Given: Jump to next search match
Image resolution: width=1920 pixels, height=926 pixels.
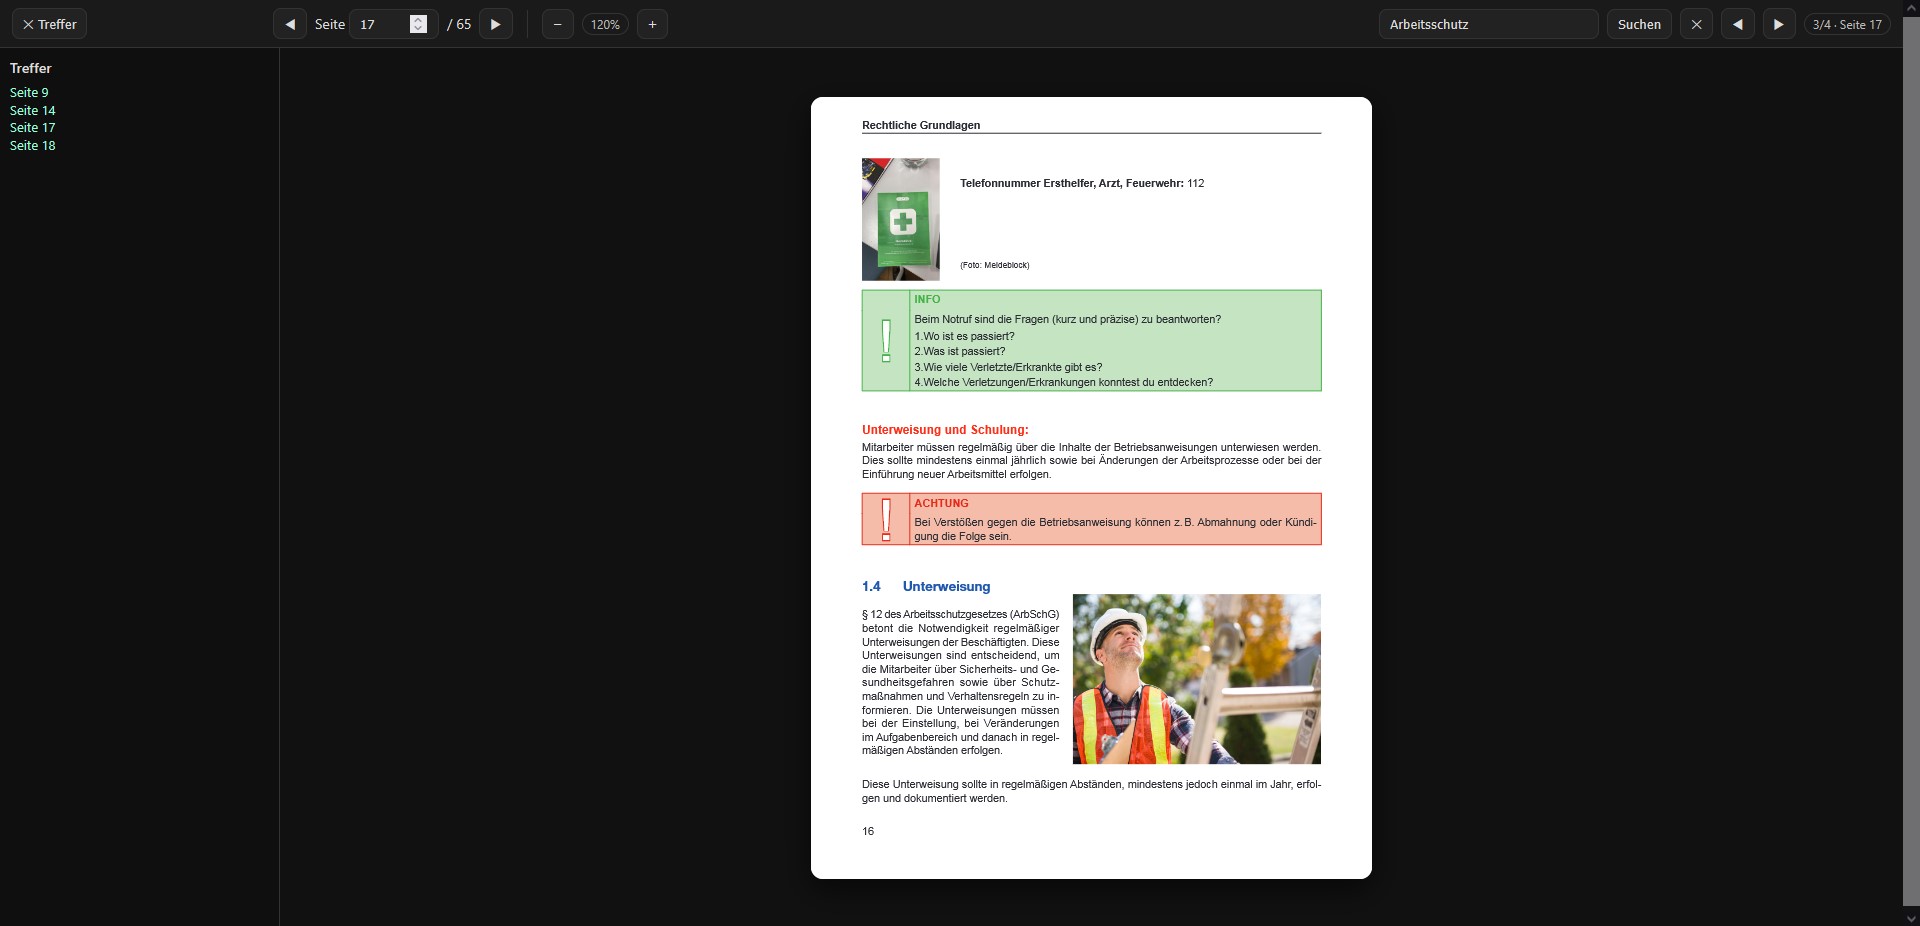Looking at the screenshot, I should 1778,24.
